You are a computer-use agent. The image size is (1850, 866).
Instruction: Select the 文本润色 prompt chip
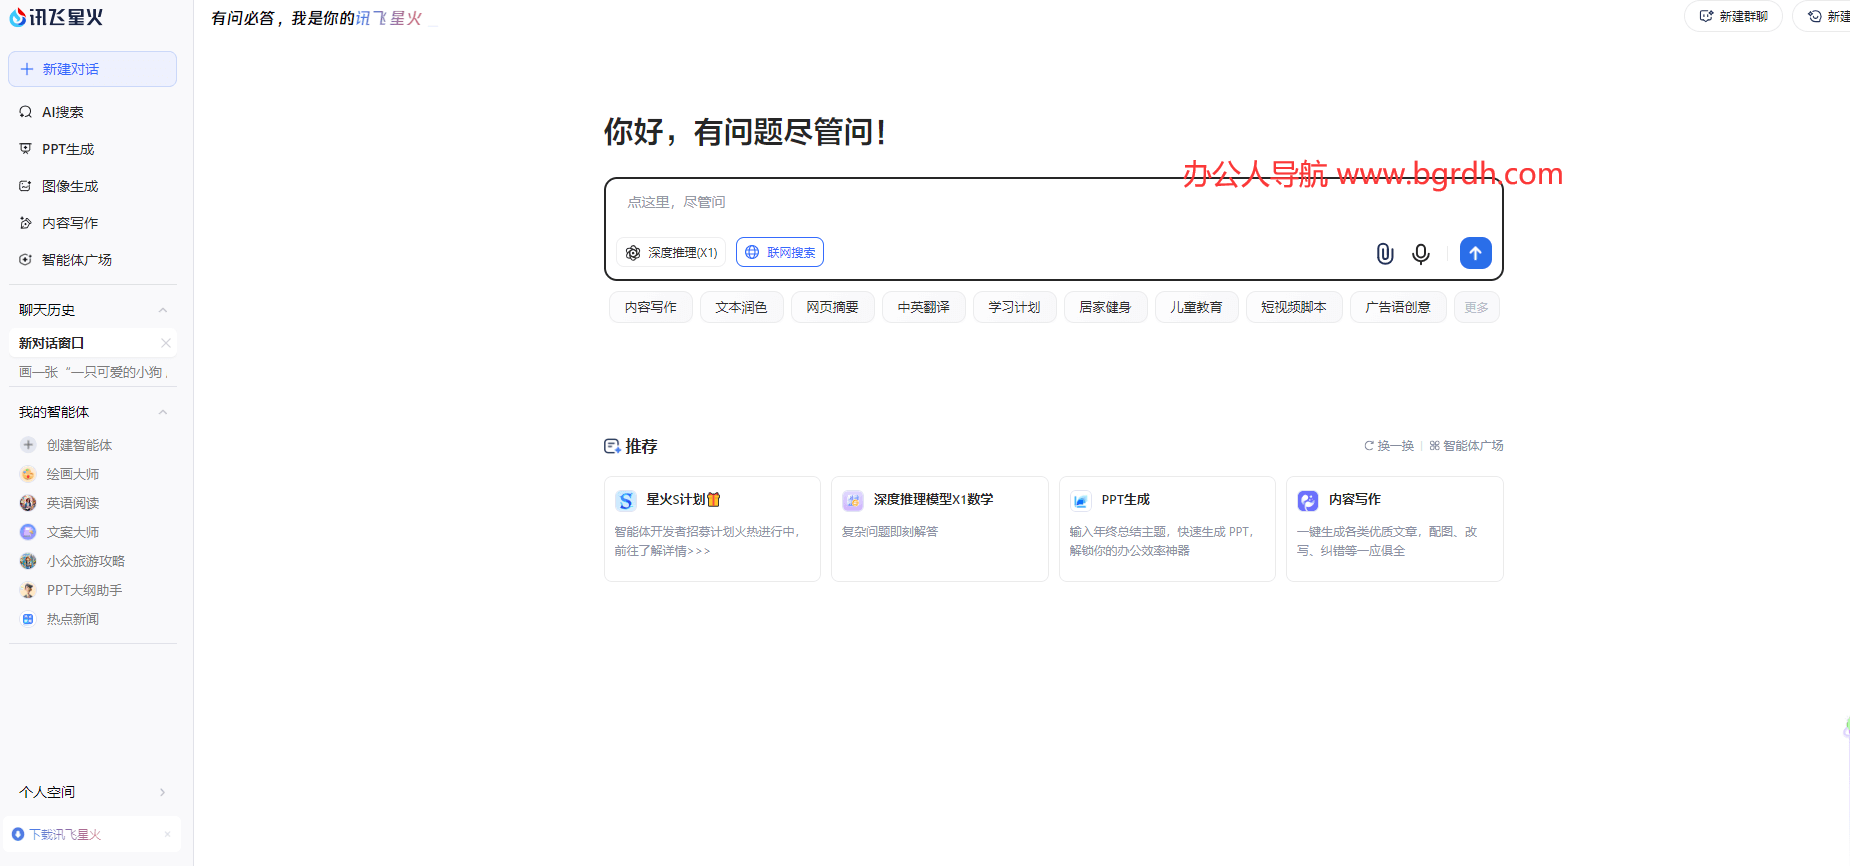(x=741, y=308)
